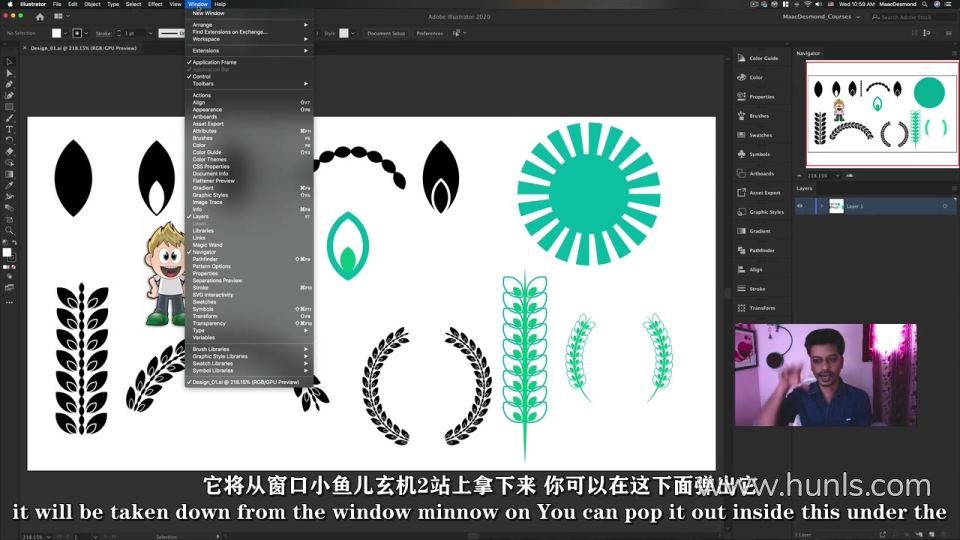Viewport: 960px width, 540px height.
Task: Expand the Workspace submenu
Action: pyautogui.click(x=249, y=39)
